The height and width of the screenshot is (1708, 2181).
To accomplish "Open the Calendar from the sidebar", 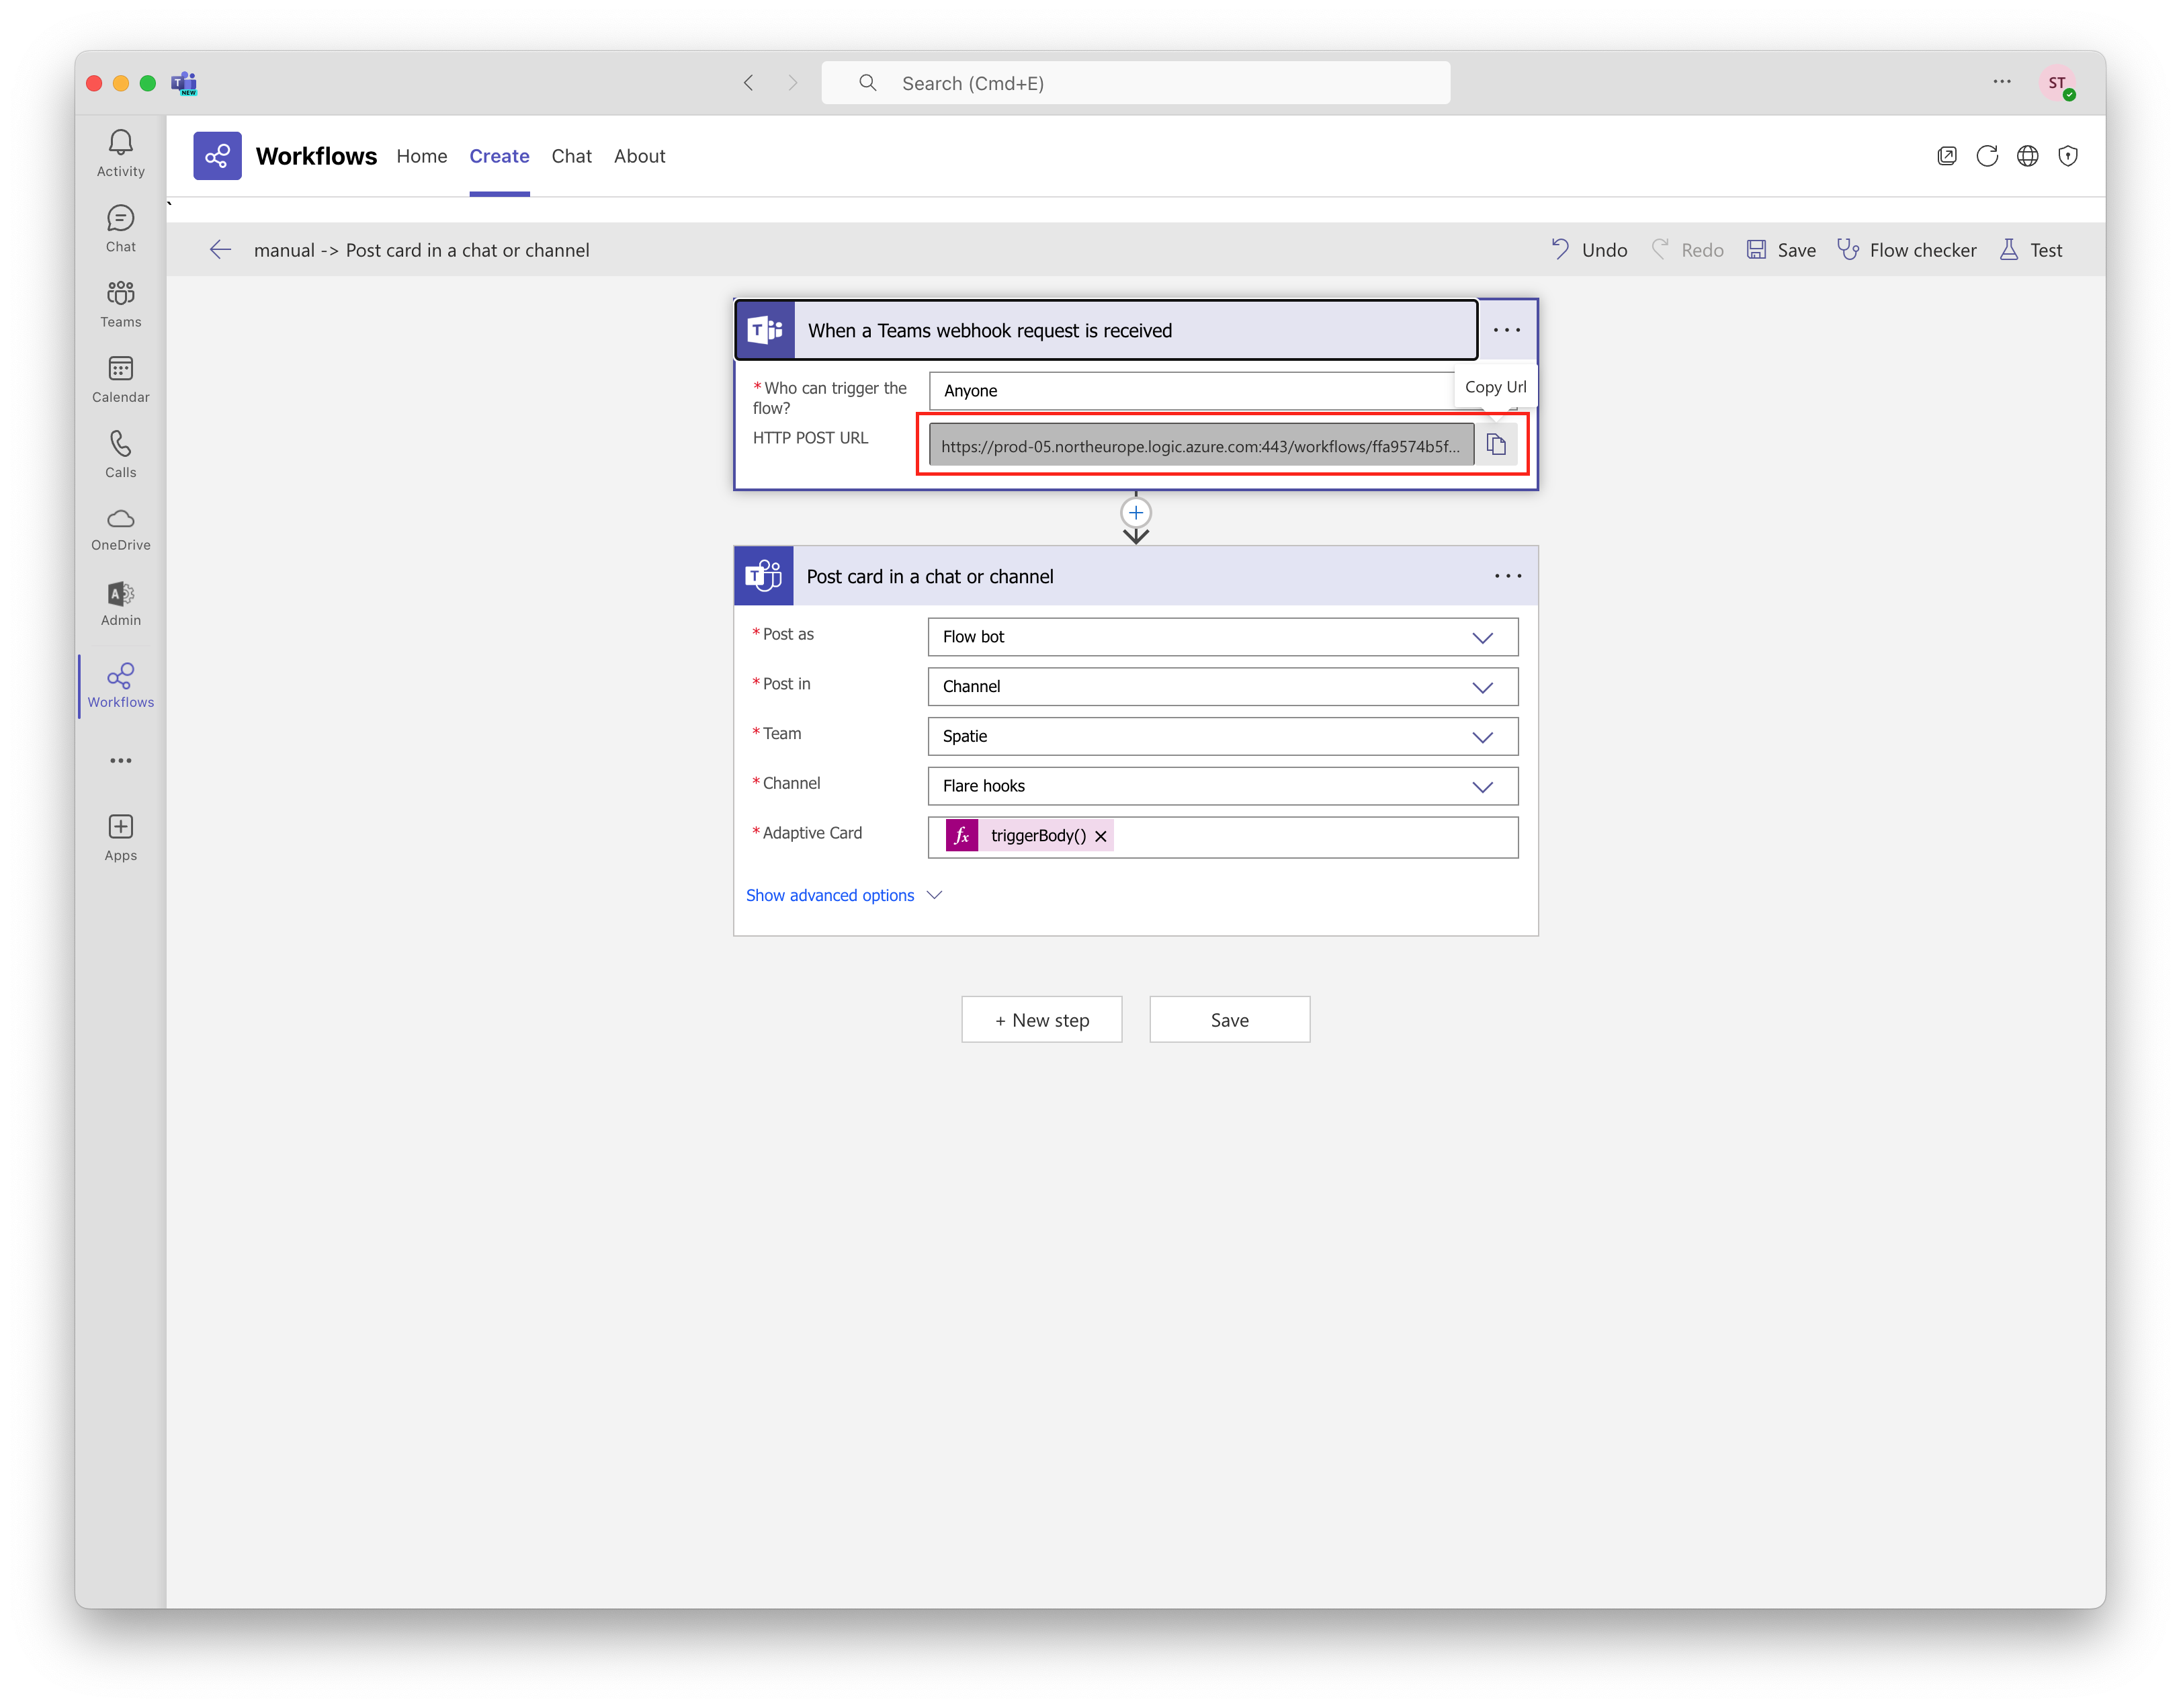I will 120,379.
